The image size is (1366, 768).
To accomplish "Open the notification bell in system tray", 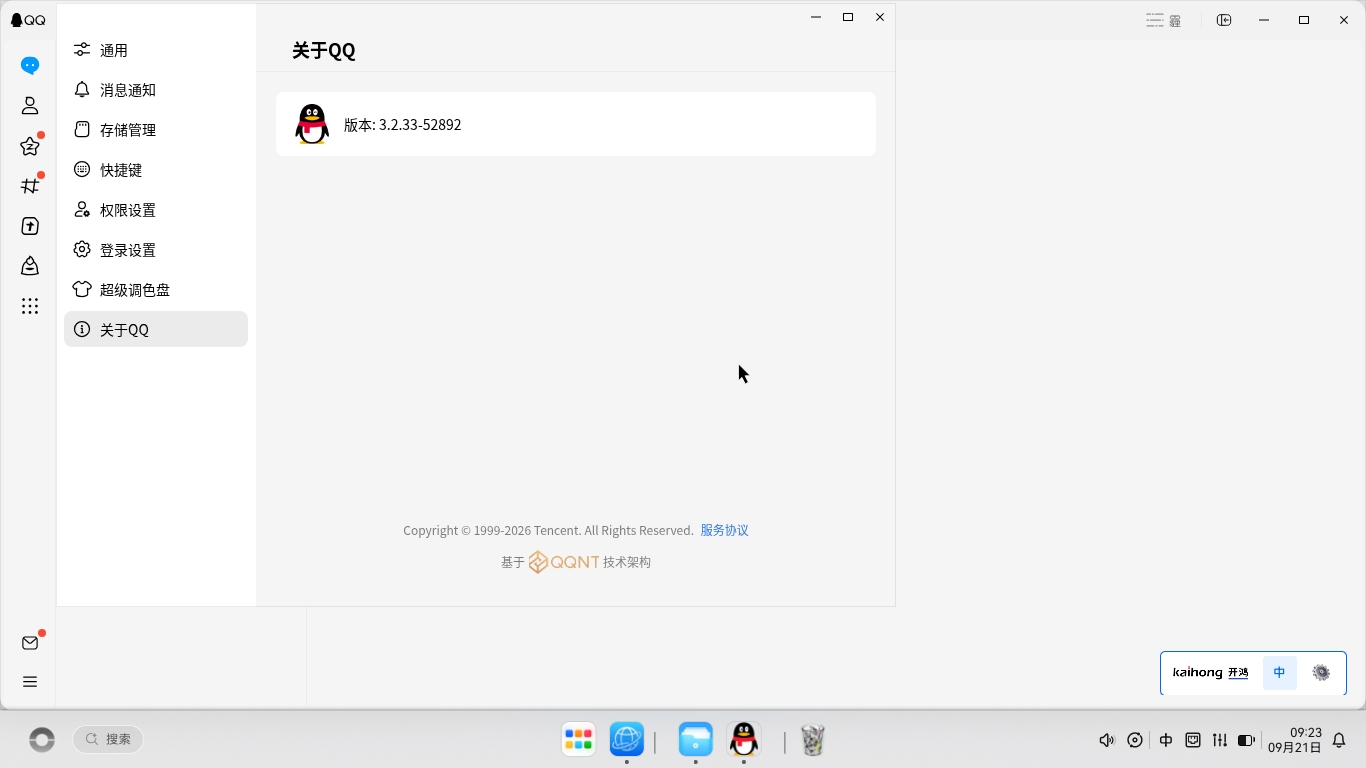I will (1339, 740).
